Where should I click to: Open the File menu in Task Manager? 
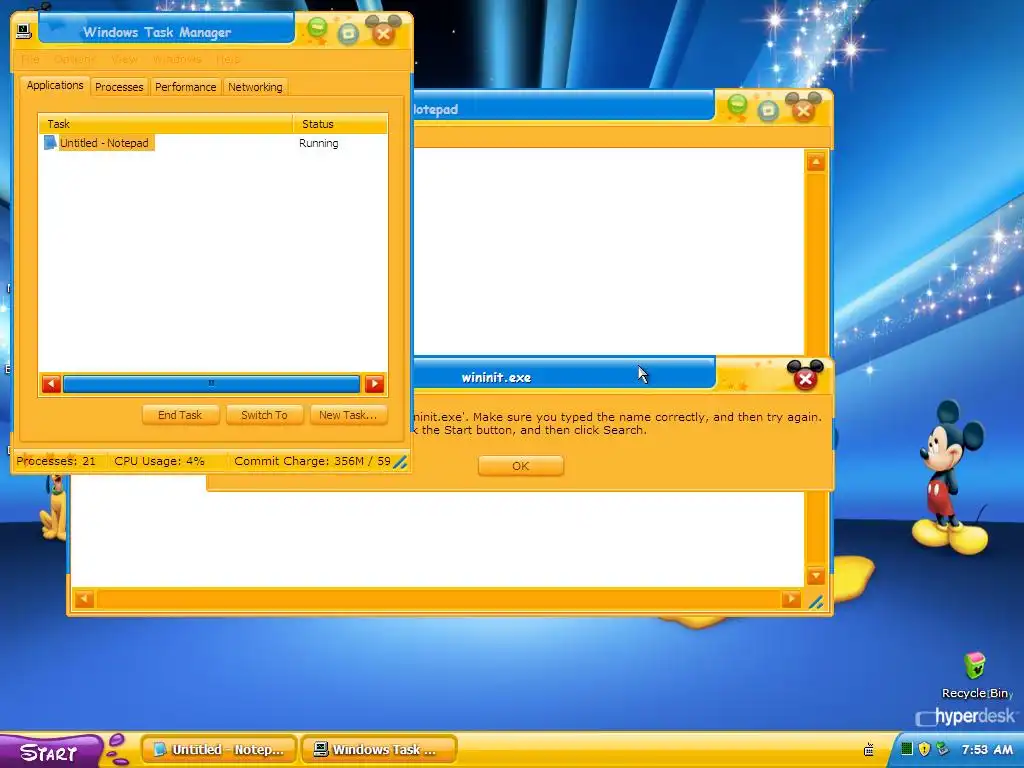(x=30, y=59)
